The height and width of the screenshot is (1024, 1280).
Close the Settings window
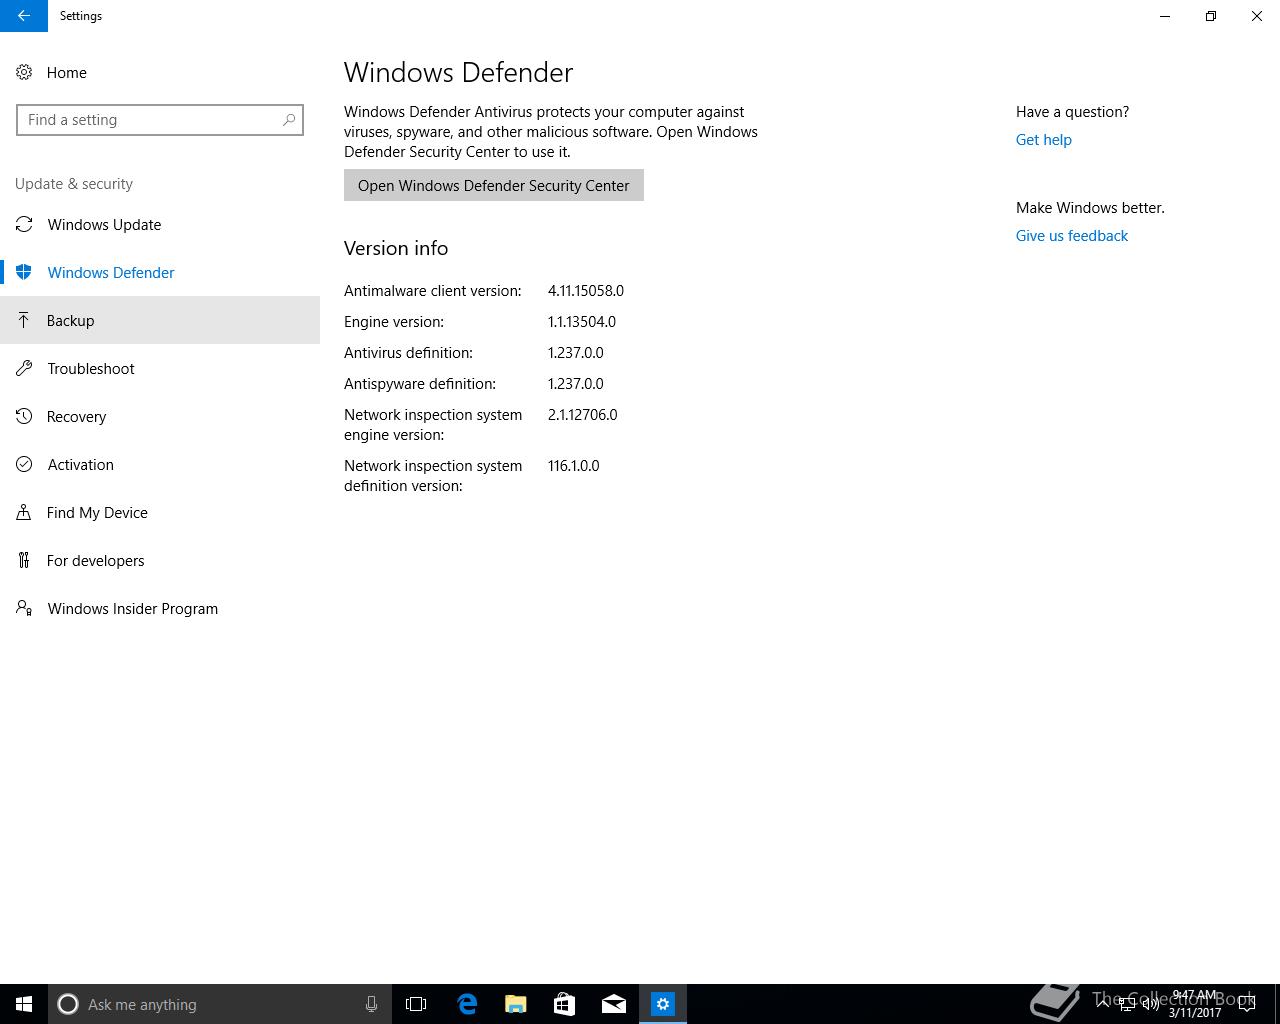pos(1257,16)
